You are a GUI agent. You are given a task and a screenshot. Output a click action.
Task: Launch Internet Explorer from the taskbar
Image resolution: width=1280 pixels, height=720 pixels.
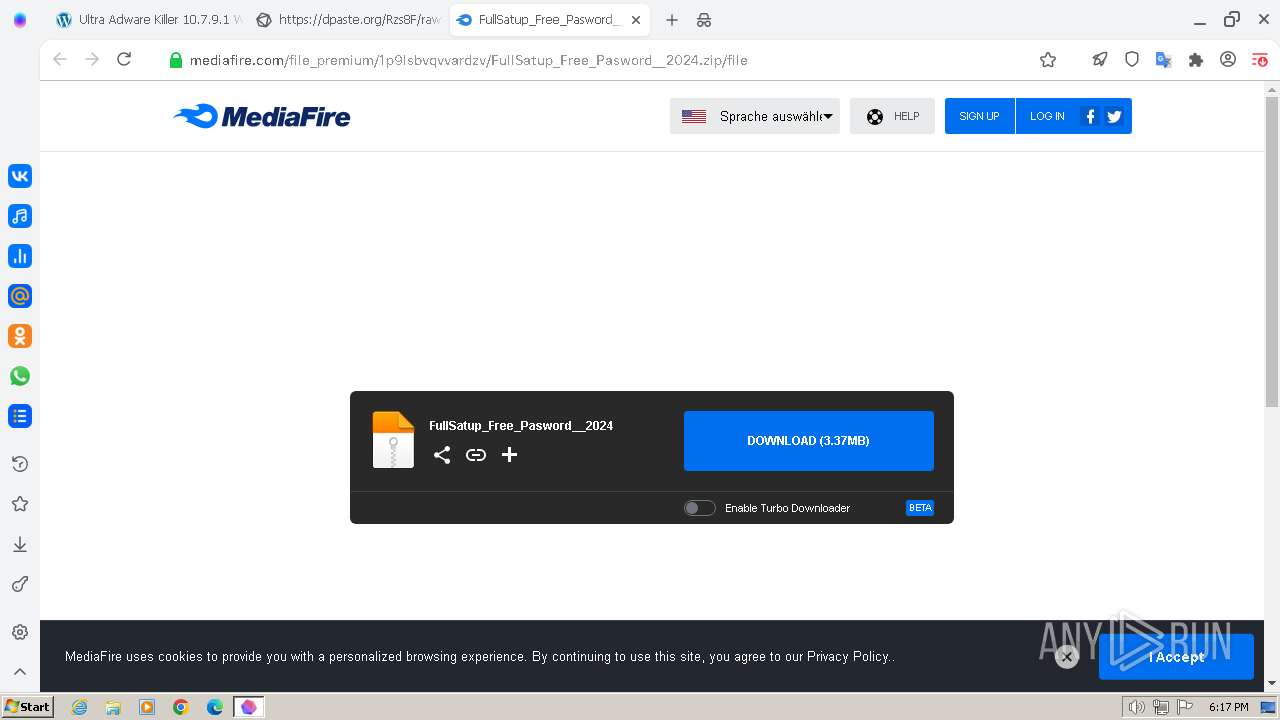79,707
